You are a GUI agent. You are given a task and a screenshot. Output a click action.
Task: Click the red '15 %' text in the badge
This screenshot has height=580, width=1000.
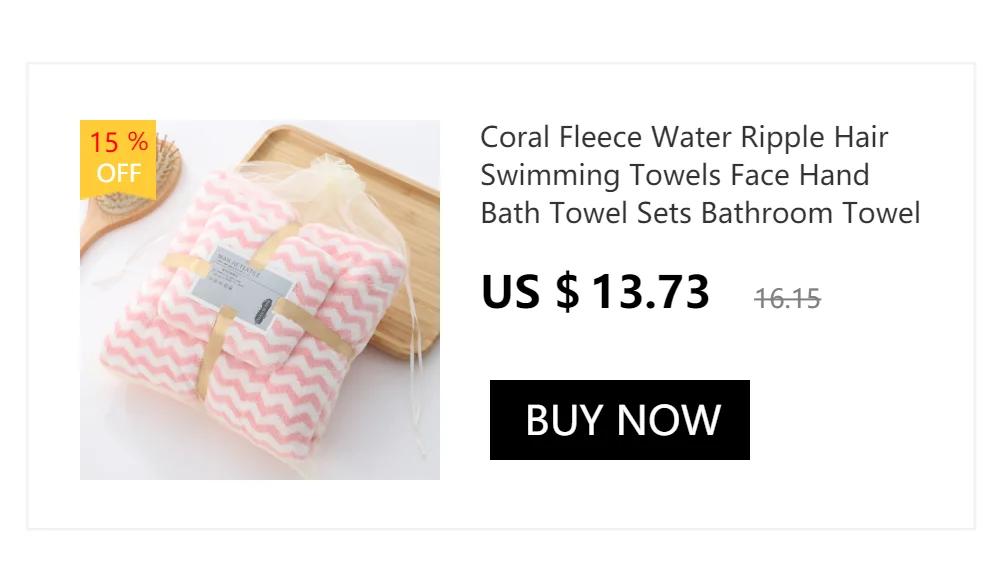(x=118, y=143)
